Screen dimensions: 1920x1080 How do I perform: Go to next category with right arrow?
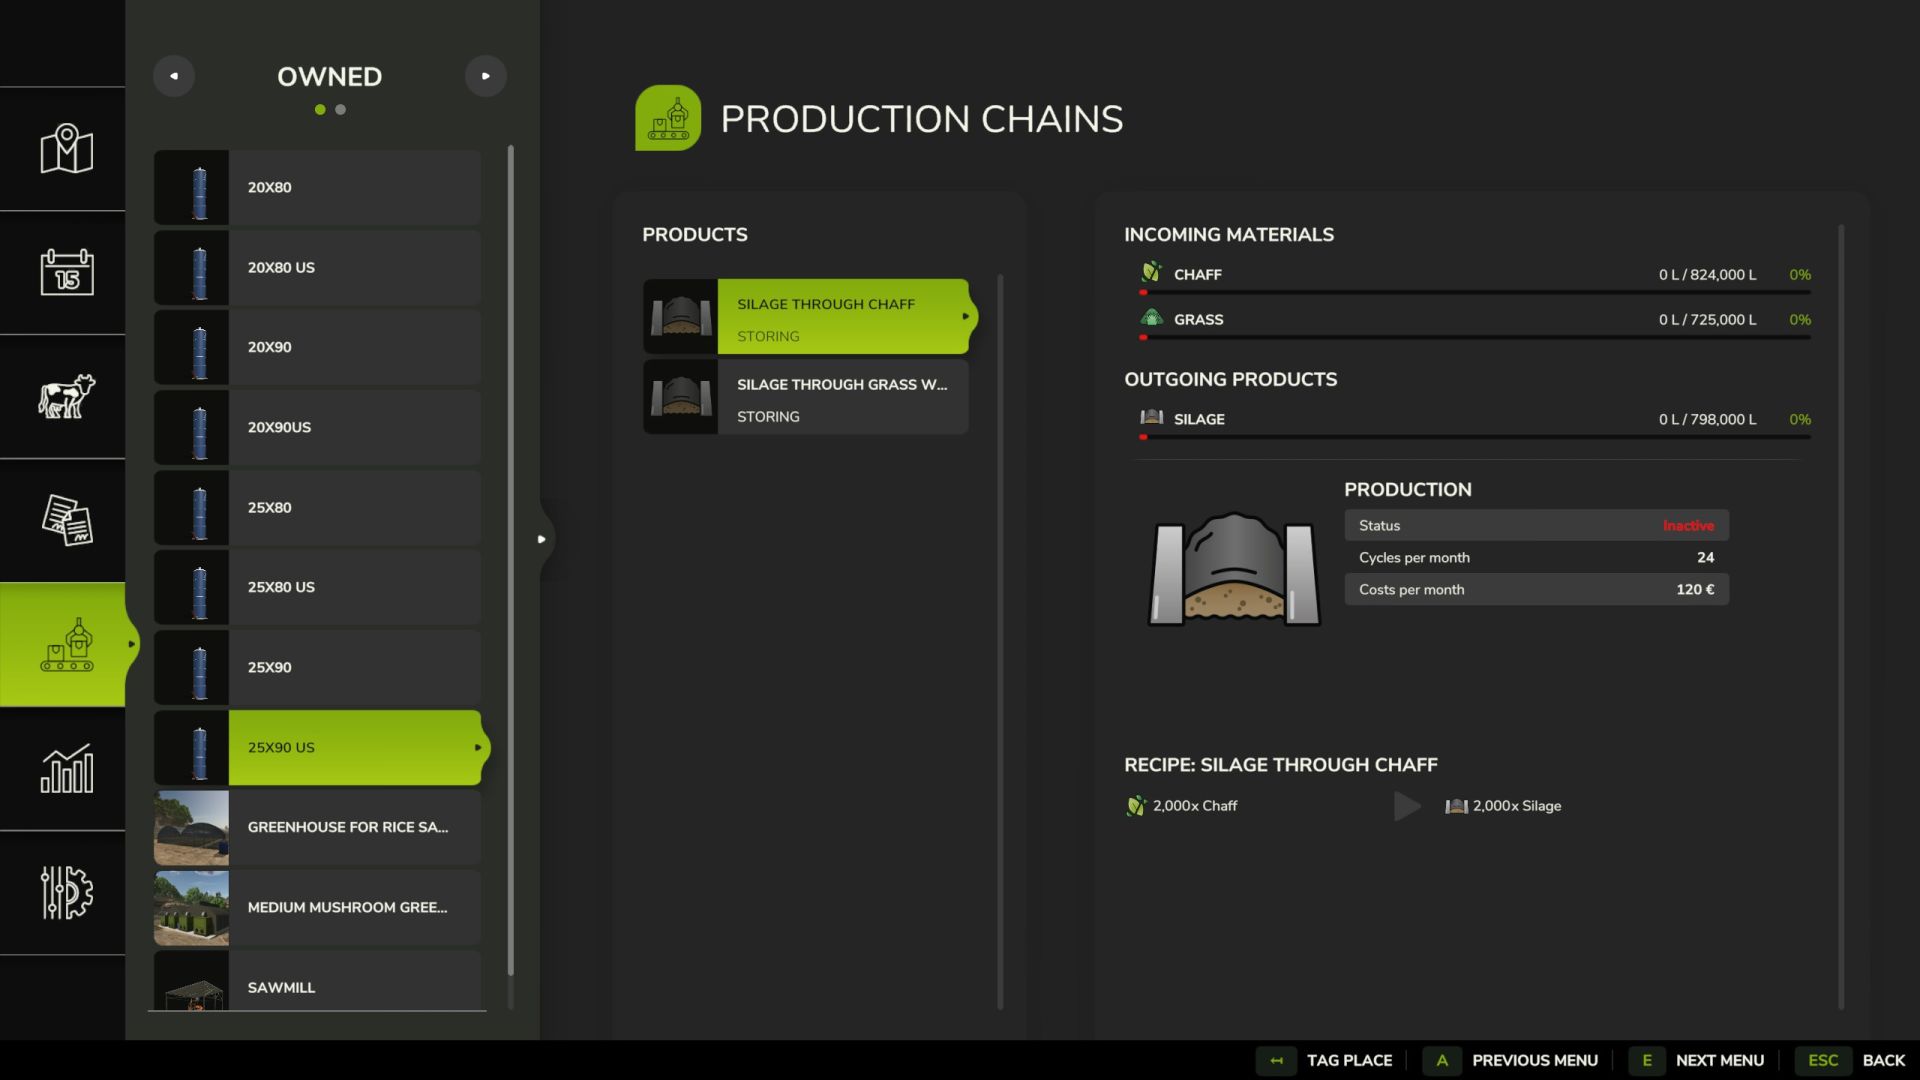coord(486,76)
